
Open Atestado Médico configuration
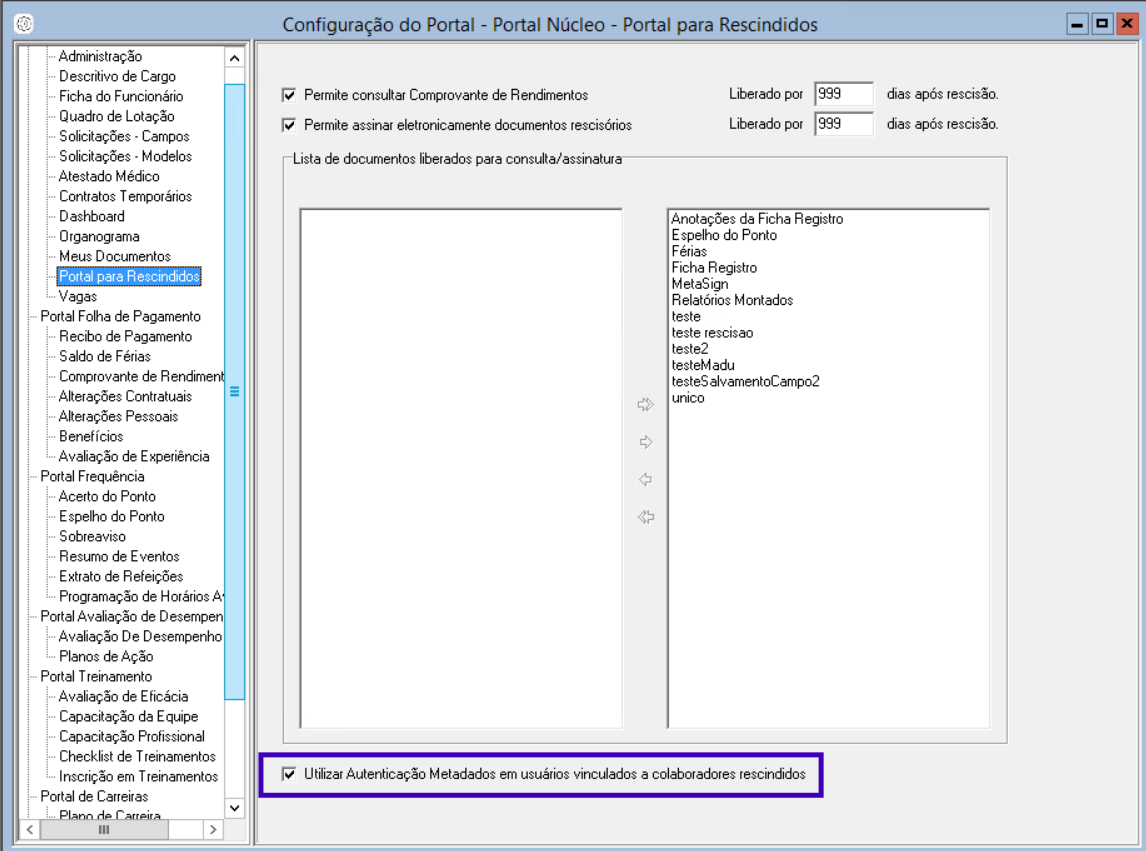109,176
